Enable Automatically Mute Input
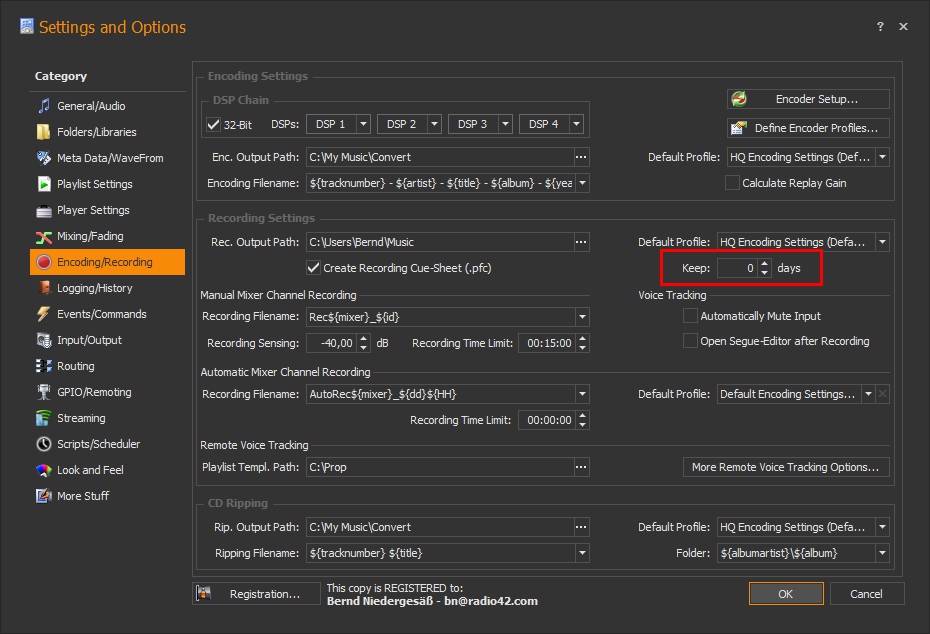 (x=690, y=316)
